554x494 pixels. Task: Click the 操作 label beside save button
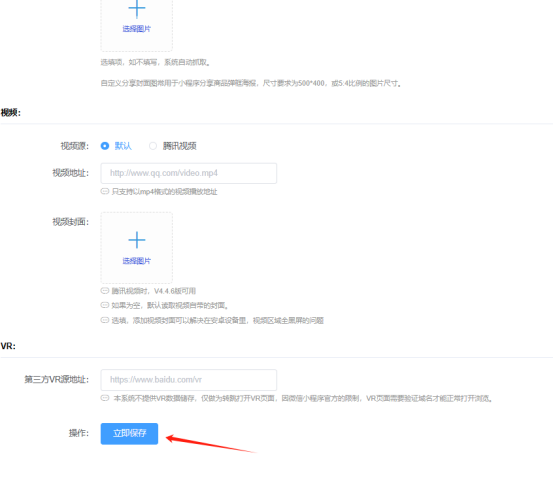tap(79, 433)
